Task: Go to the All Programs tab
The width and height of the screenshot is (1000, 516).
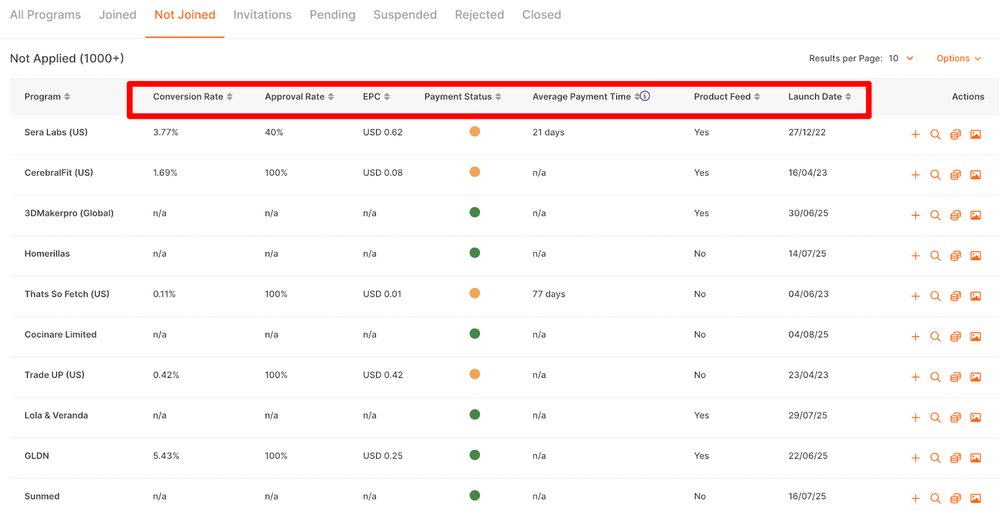Action: 45,15
